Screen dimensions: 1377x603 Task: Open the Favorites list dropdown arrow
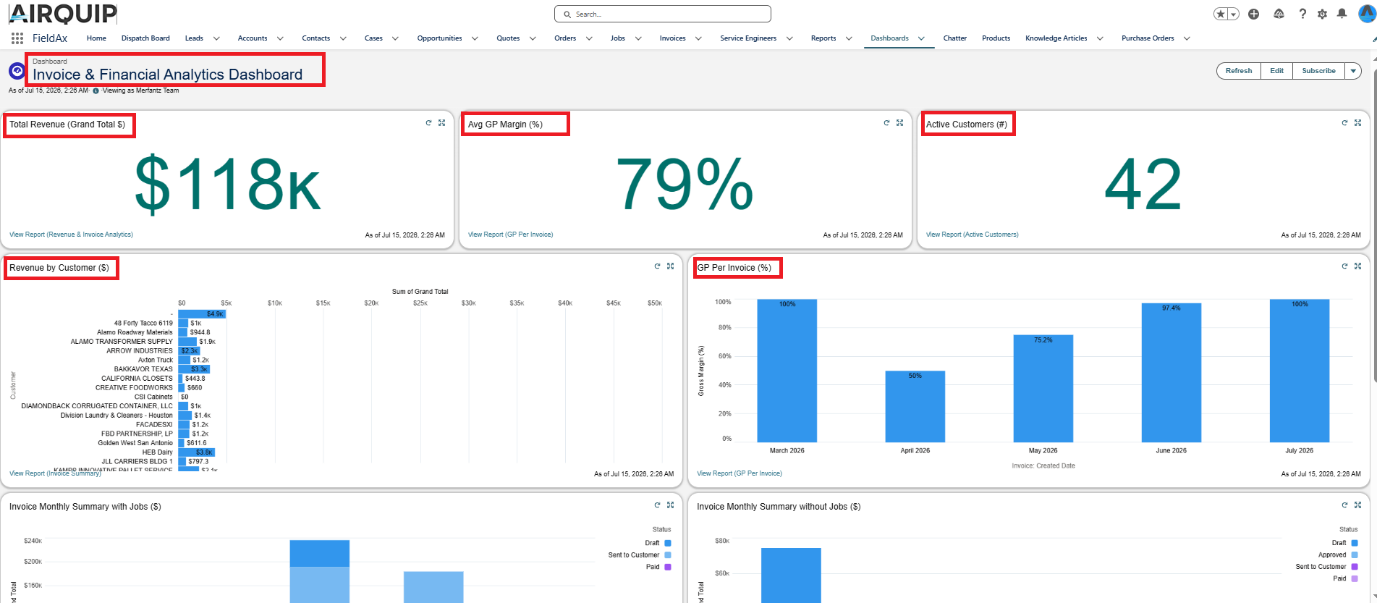(1234, 14)
